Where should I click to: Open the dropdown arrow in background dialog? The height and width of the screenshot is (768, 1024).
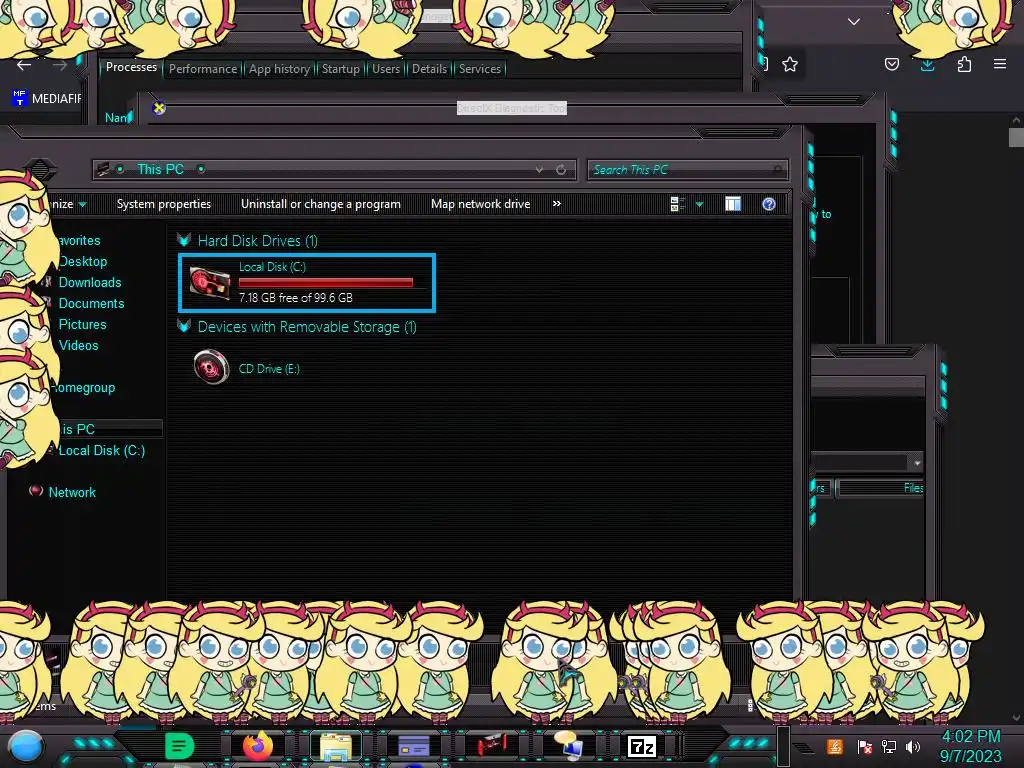pos(917,462)
